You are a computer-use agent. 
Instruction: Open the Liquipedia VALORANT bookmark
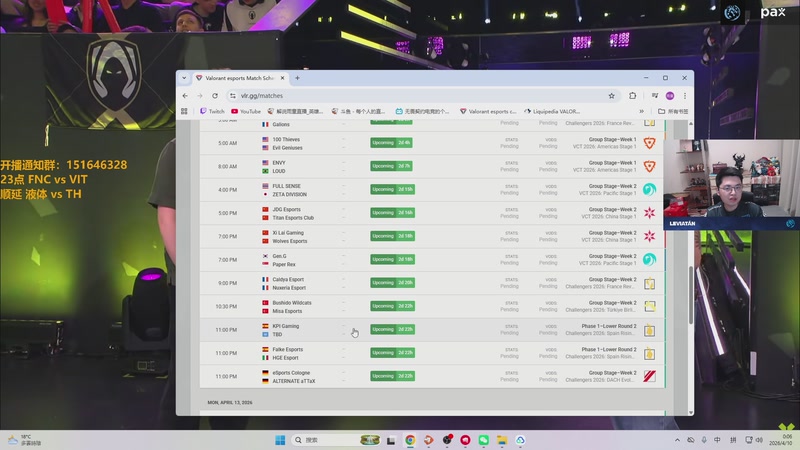552,111
